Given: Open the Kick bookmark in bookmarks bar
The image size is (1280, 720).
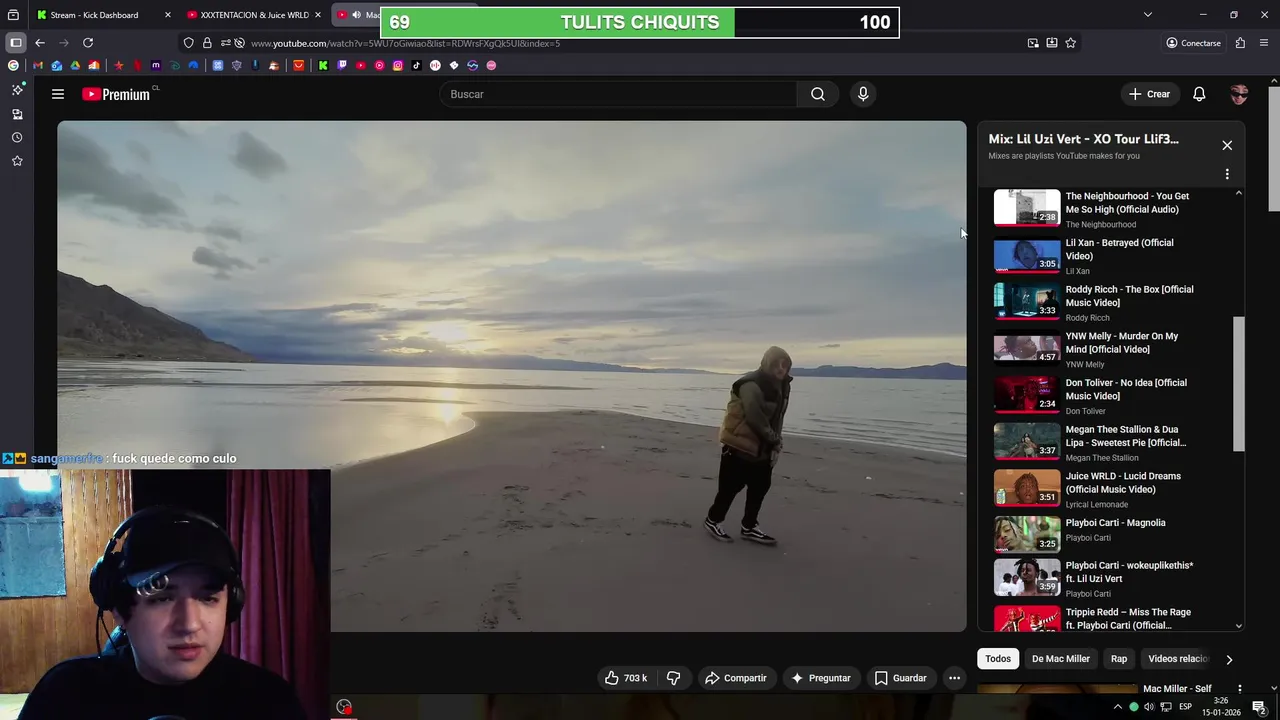Looking at the screenshot, I should (323, 65).
